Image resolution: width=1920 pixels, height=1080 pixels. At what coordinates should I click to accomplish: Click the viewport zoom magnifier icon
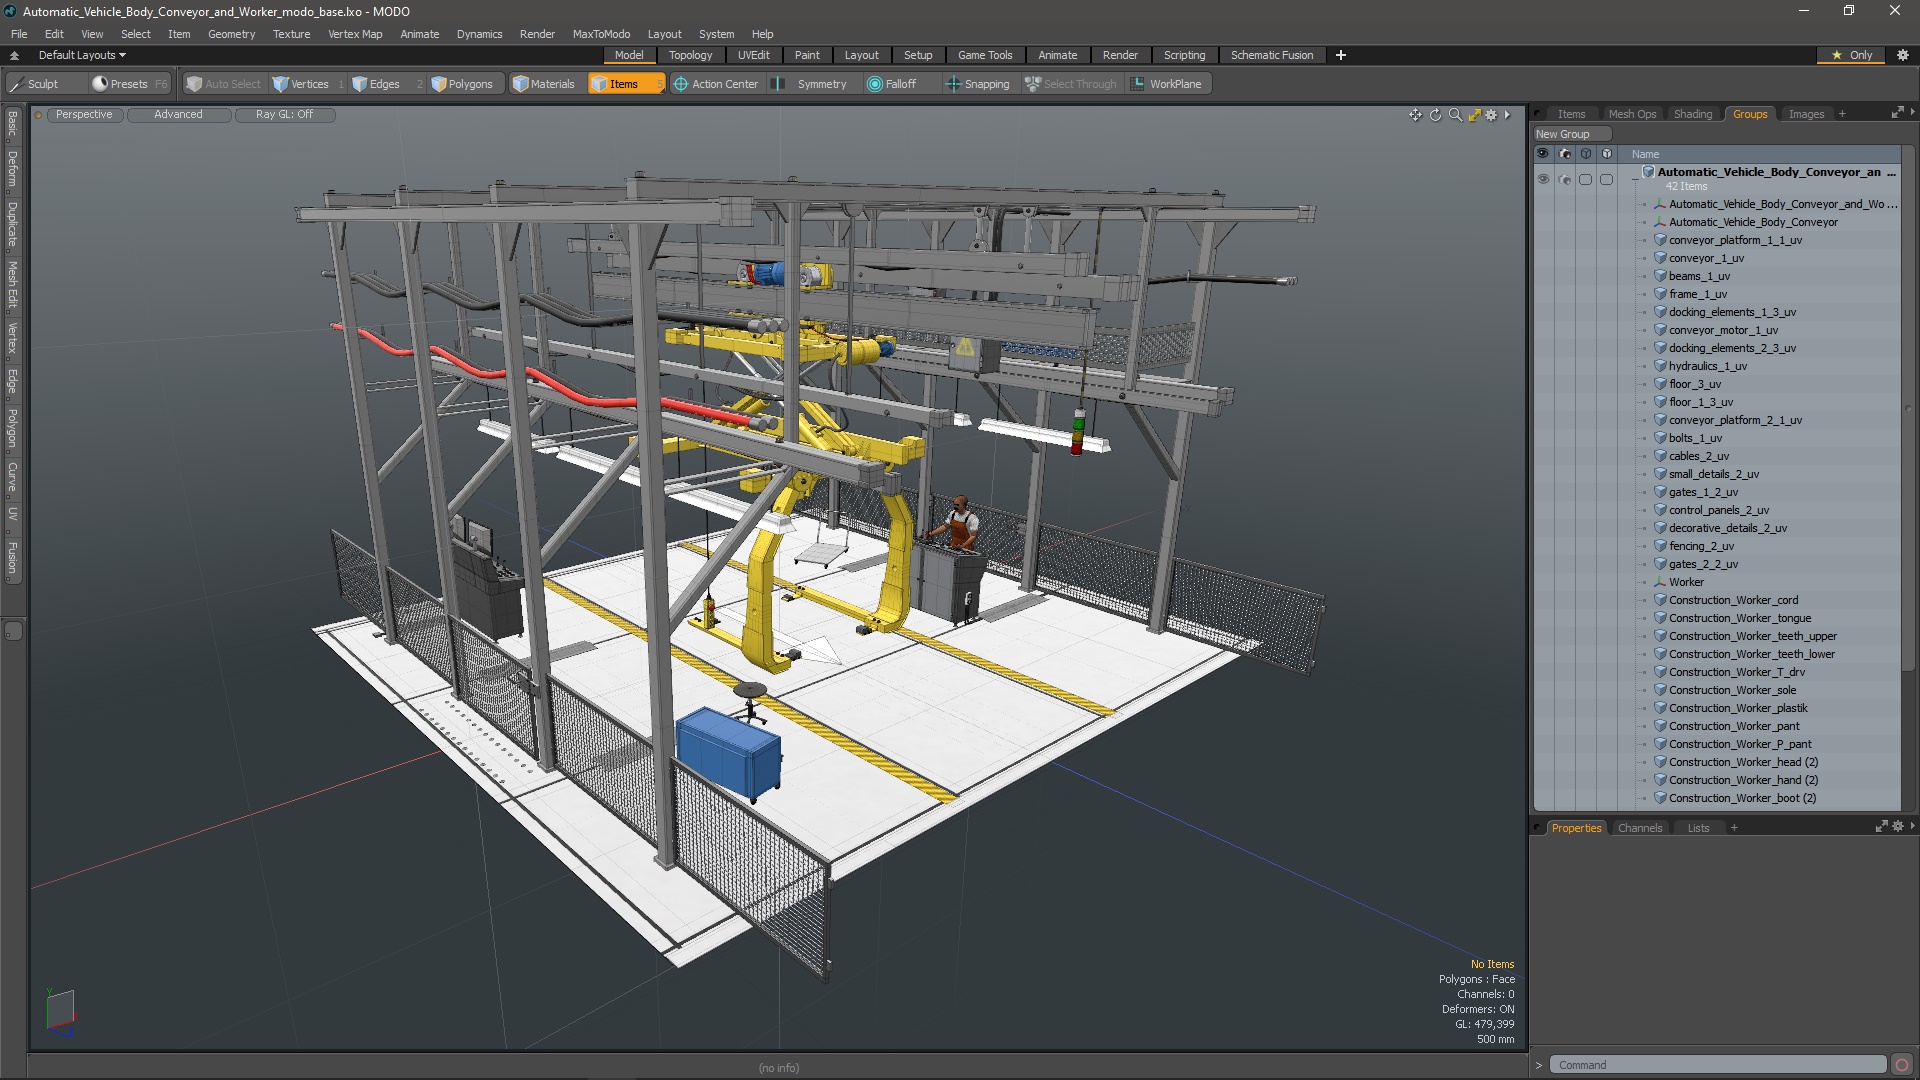[1455, 115]
